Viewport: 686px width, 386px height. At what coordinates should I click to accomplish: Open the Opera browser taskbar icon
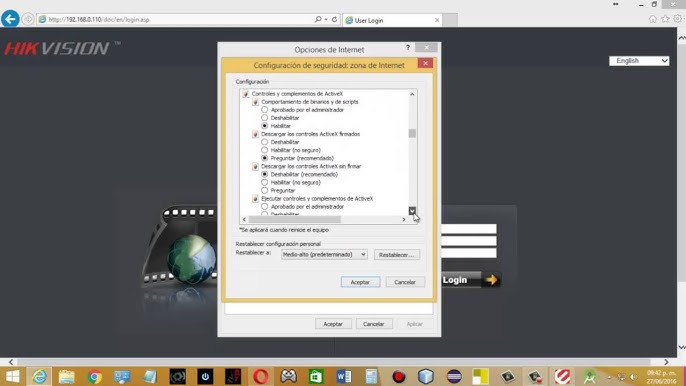[x=261, y=376]
